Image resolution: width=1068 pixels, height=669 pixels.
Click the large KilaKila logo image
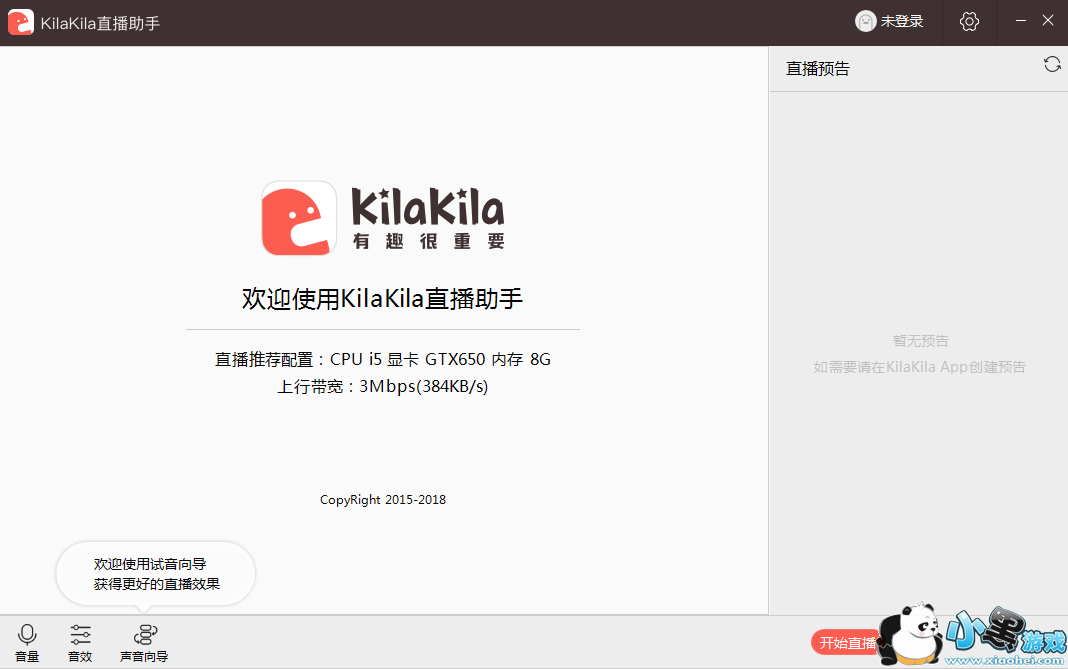pos(383,218)
